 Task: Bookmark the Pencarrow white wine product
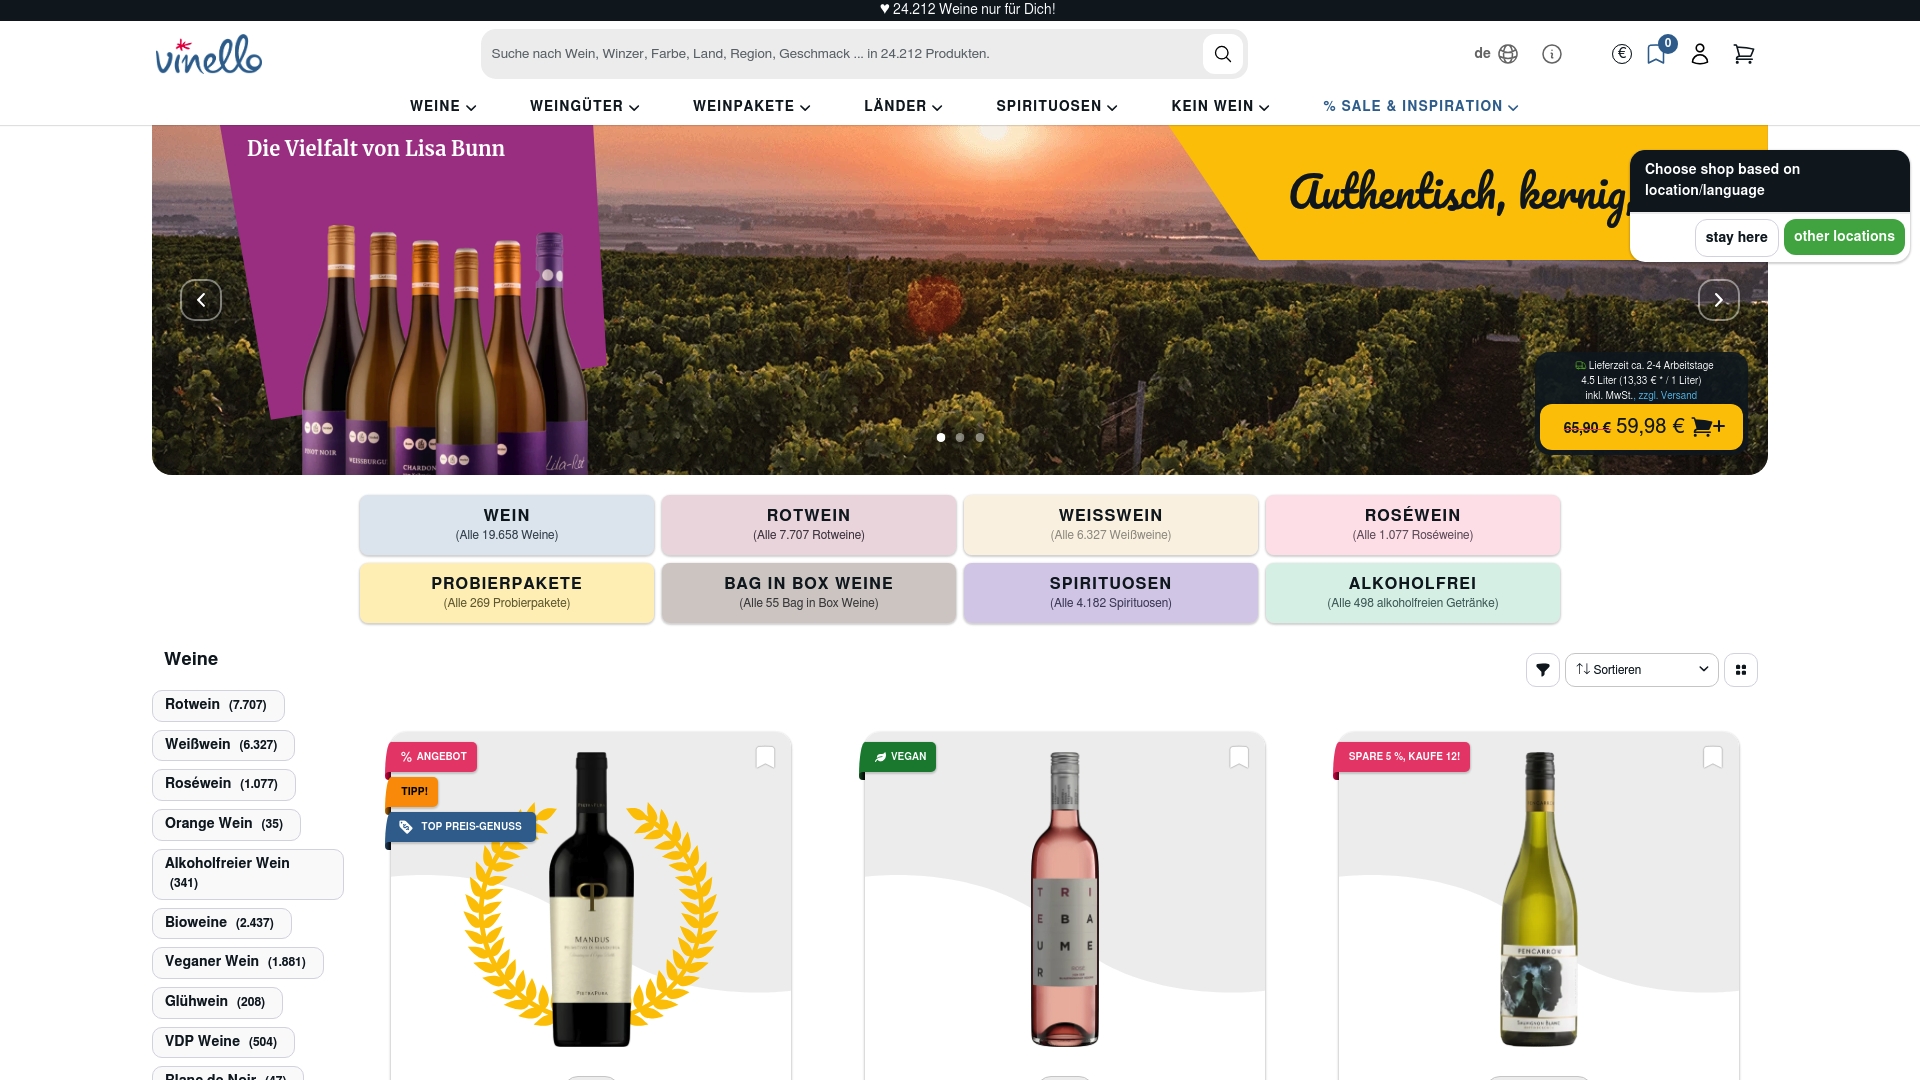(1713, 757)
